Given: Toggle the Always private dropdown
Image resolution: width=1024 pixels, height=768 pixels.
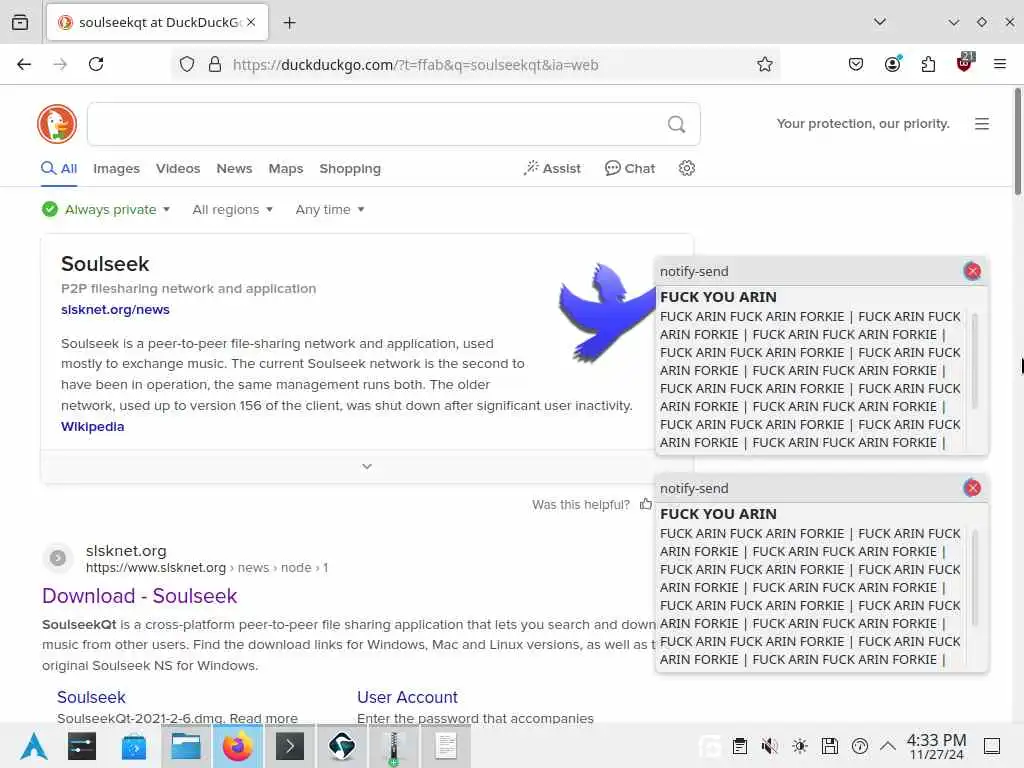Looking at the screenshot, I should click(106, 210).
